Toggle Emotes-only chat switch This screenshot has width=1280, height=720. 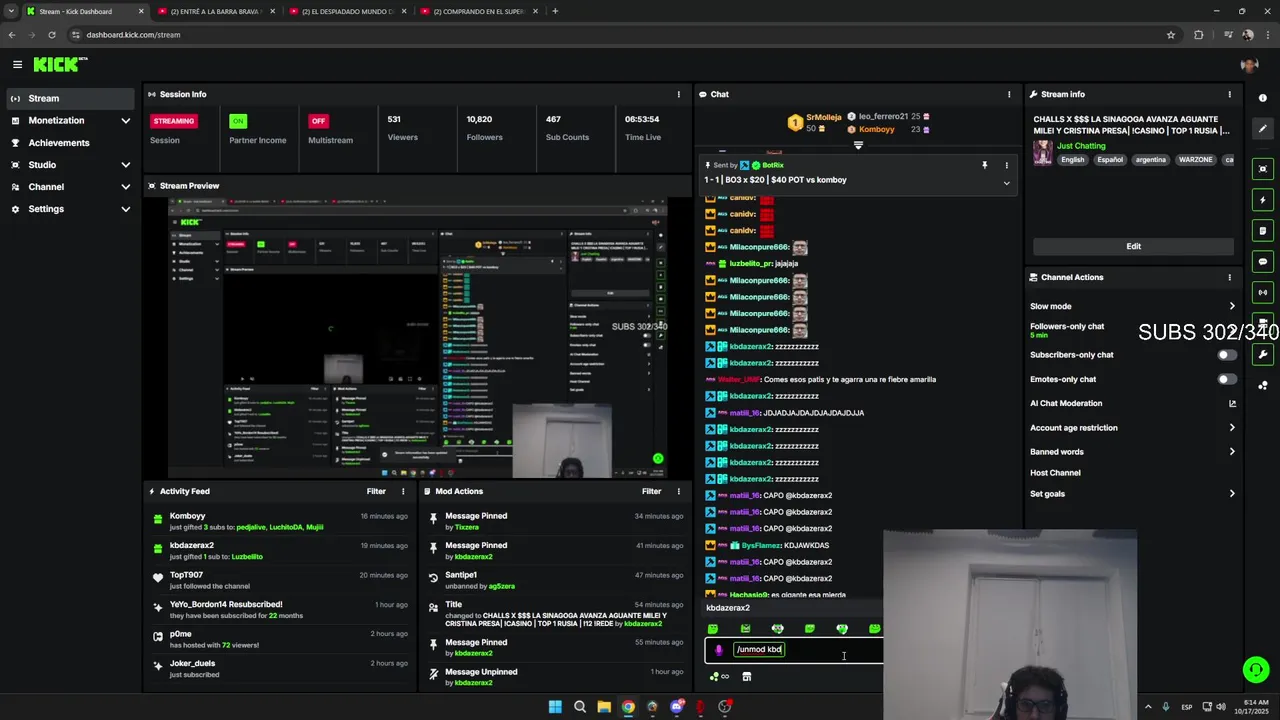pos(1226,380)
